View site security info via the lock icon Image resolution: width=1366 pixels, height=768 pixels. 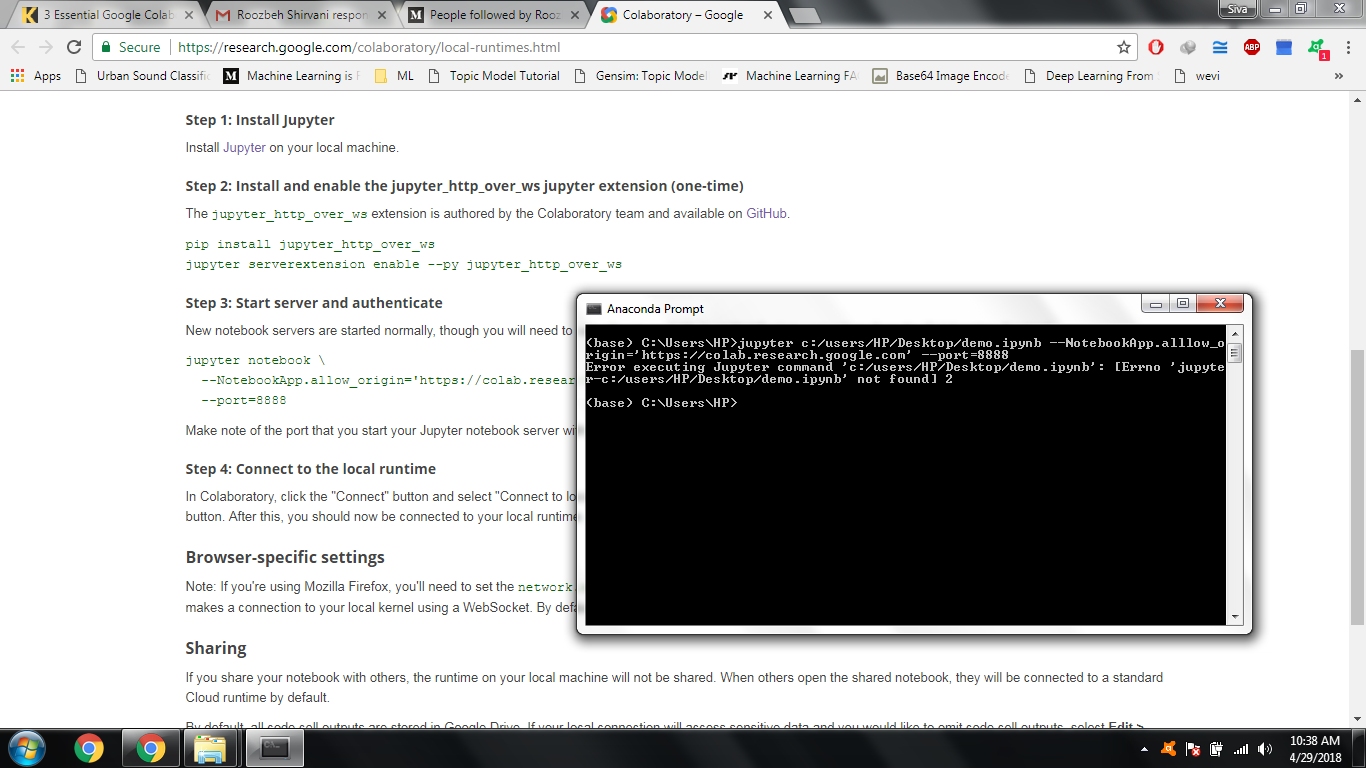pos(108,47)
